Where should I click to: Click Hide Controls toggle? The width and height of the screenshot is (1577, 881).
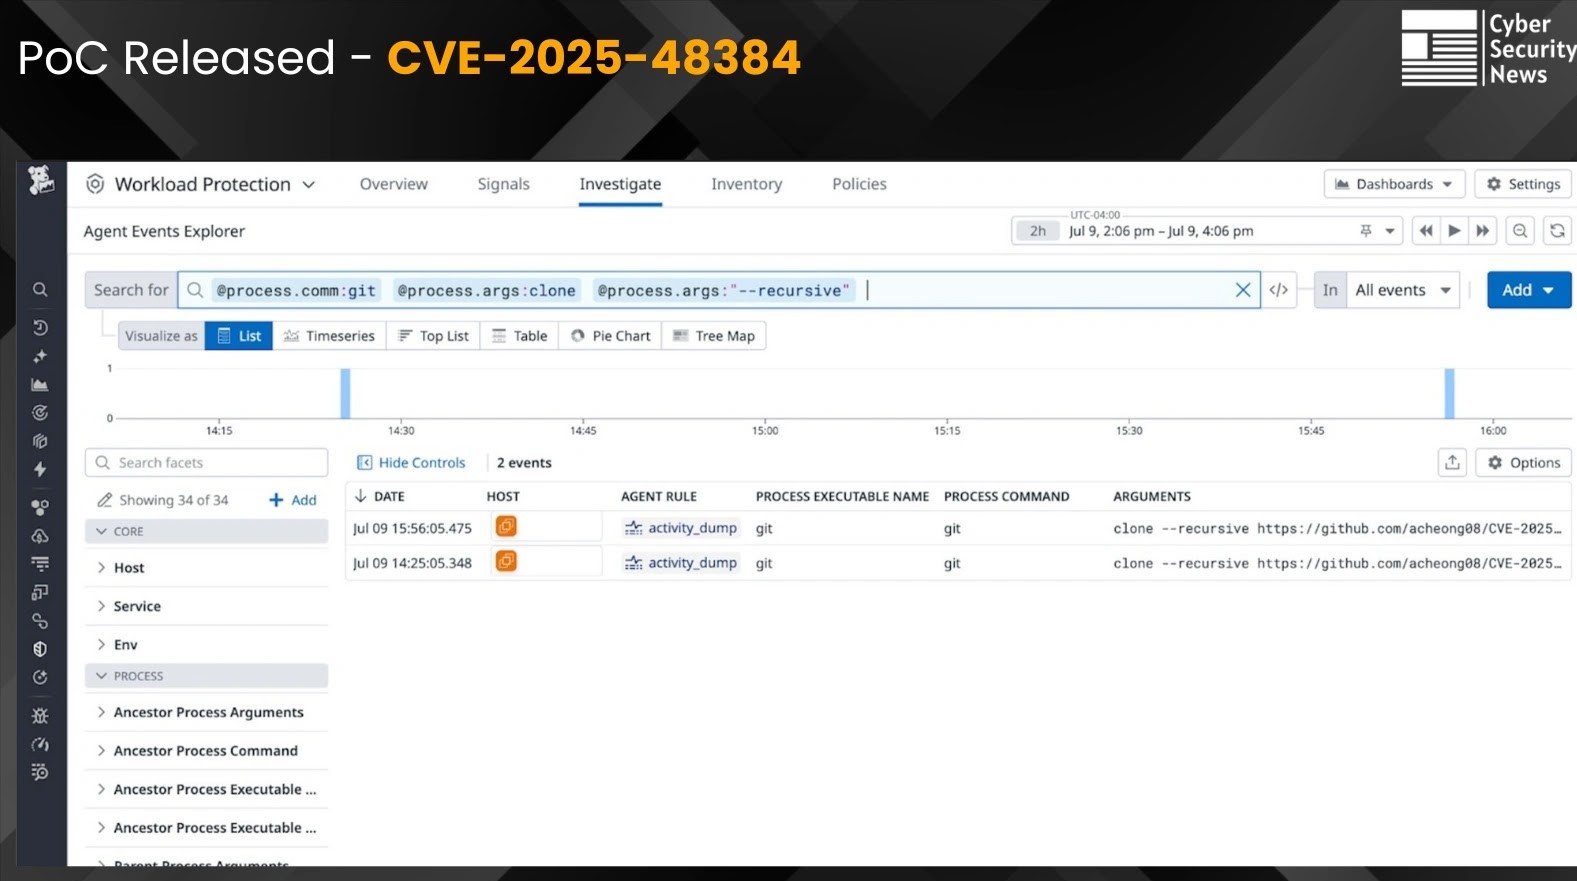(411, 463)
